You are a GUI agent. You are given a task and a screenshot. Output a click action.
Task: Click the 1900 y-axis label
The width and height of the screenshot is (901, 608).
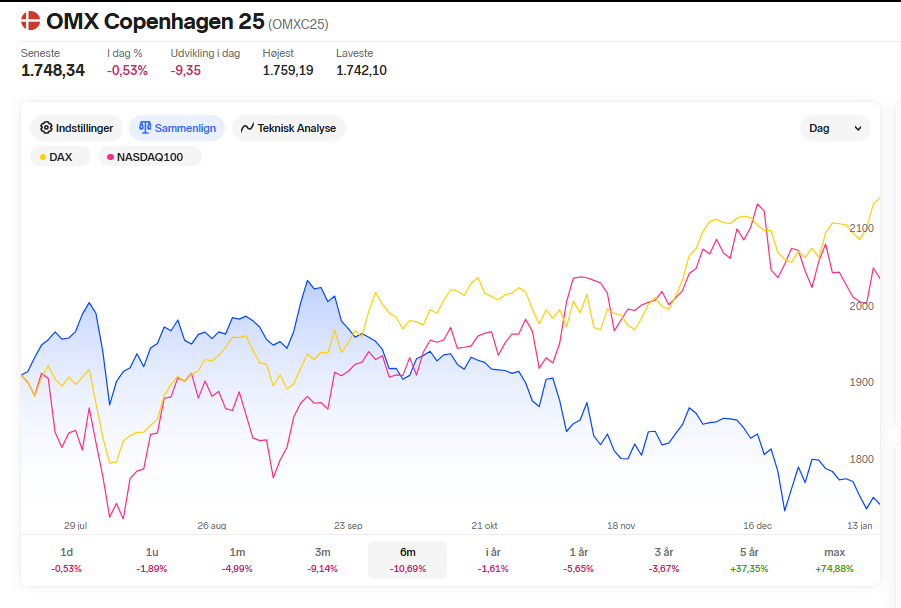click(x=861, y=382)
